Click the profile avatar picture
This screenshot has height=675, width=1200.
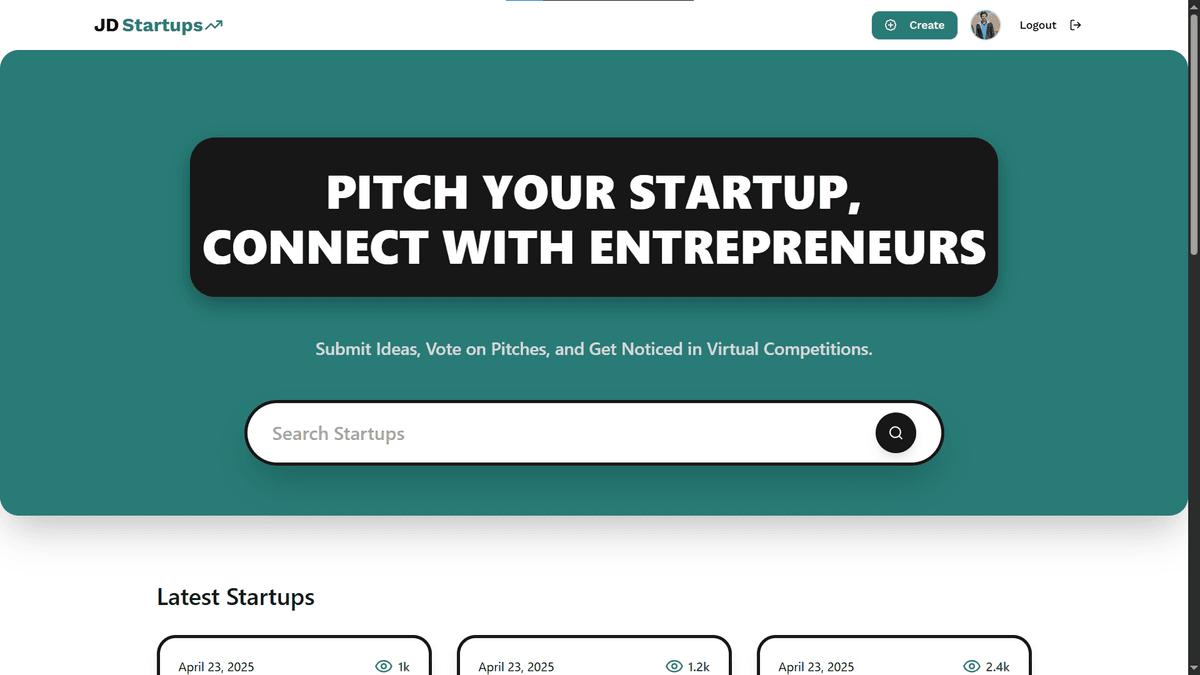986,24
